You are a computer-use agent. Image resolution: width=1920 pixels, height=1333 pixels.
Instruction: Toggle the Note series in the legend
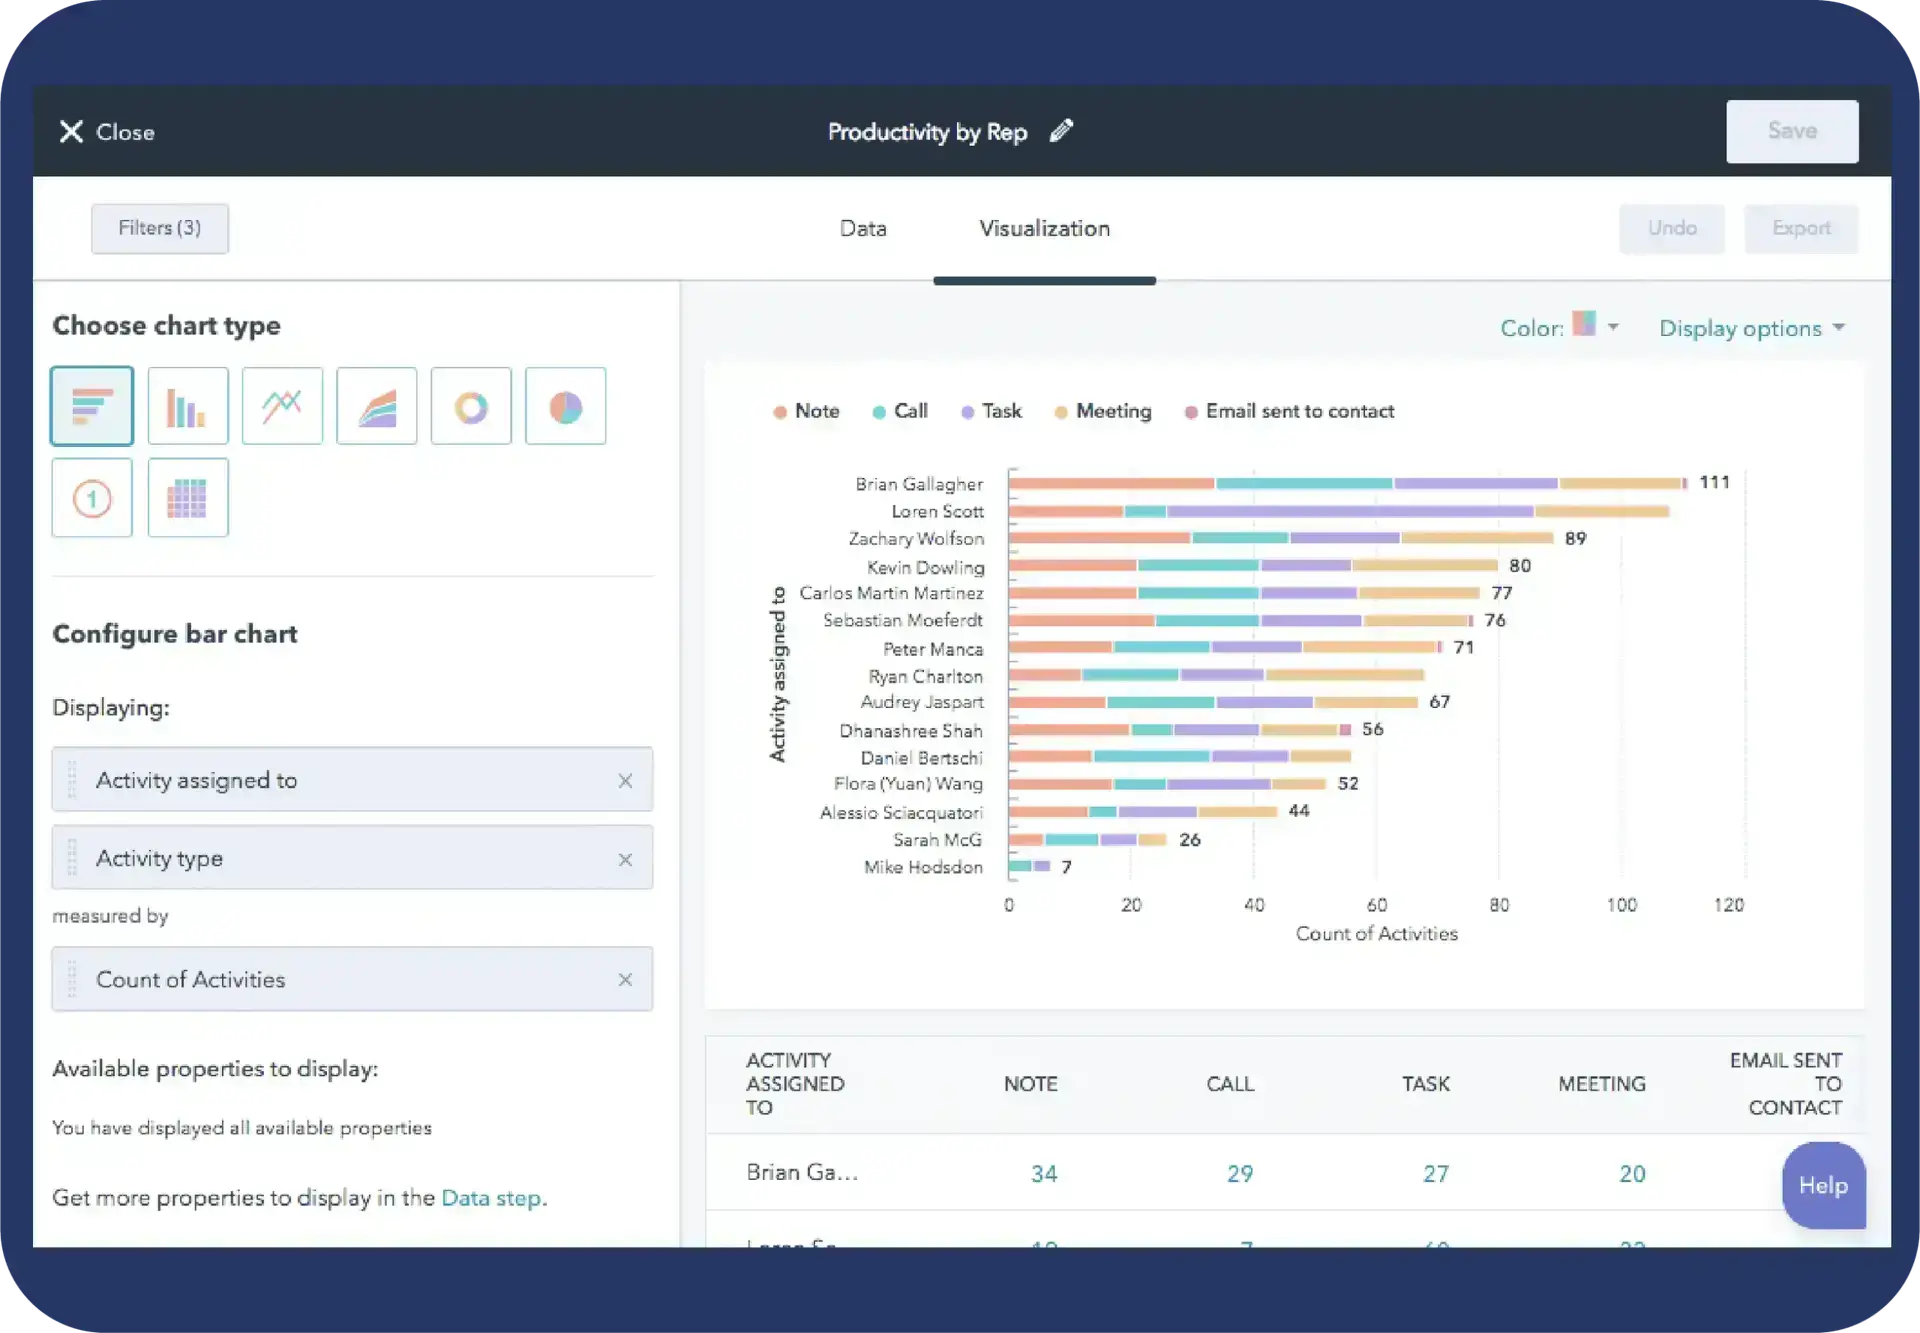(805, 411)
